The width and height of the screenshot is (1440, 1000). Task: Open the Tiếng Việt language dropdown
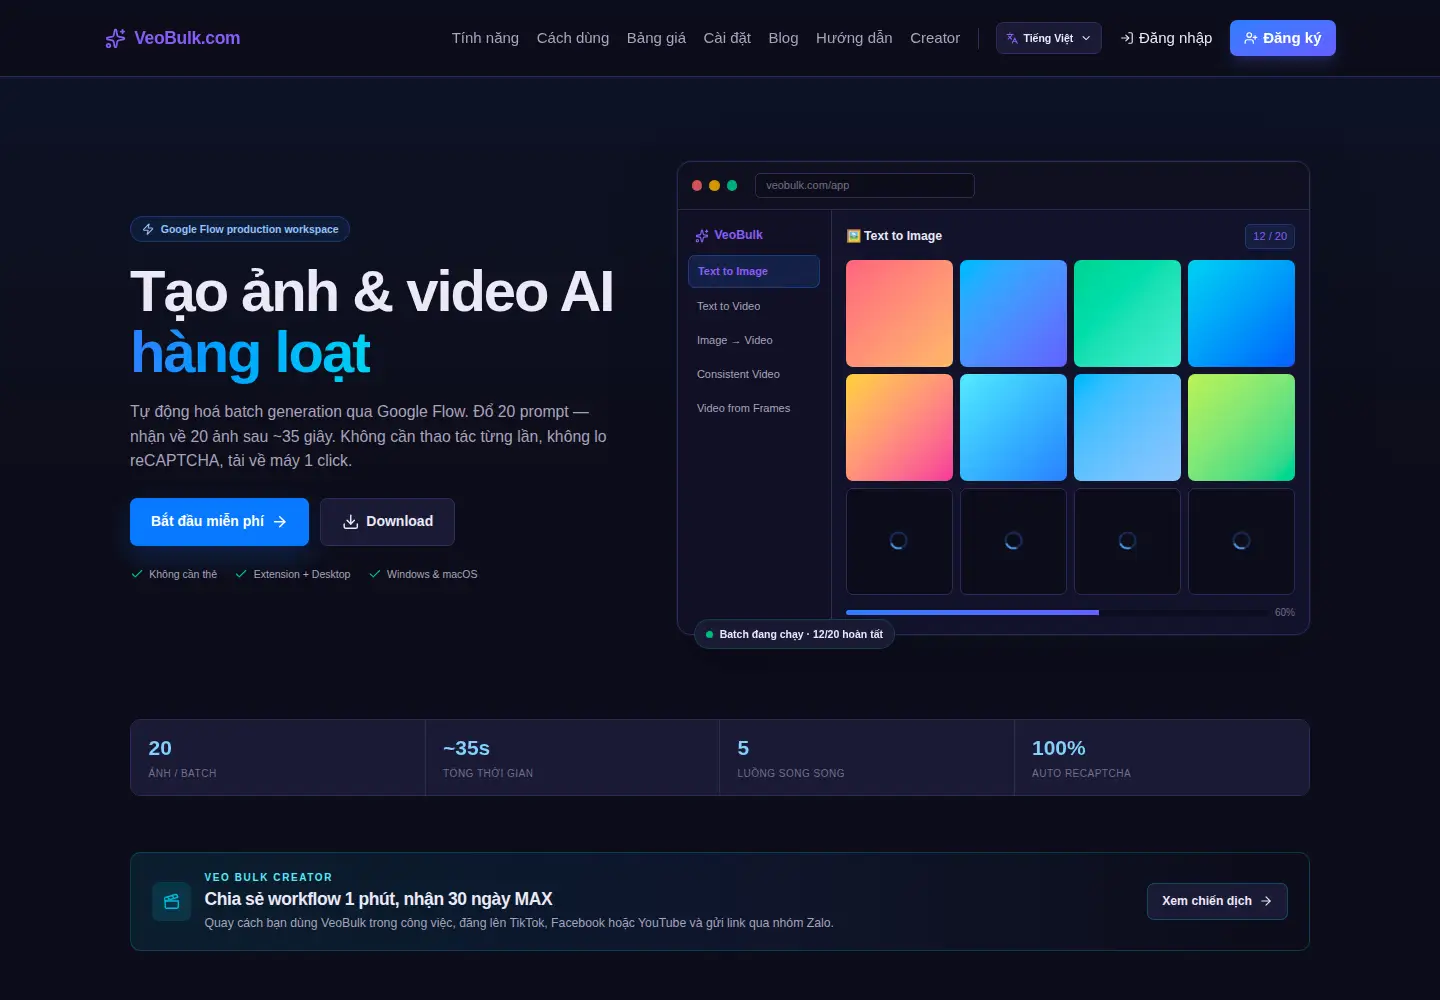coord(1048,38)
